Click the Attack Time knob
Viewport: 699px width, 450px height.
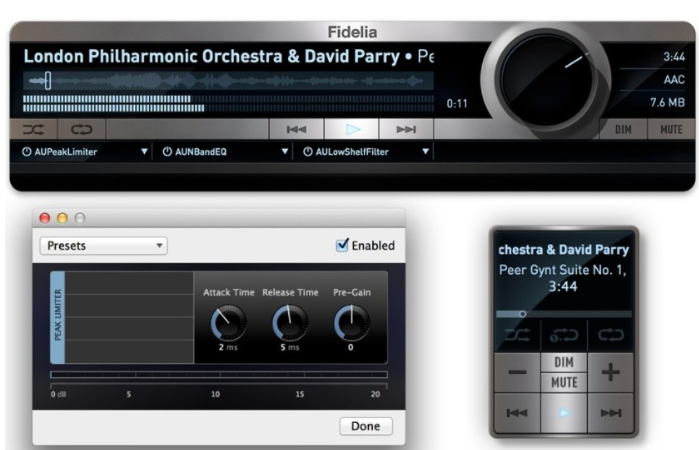pyautogui.click(x=228, y=322)
